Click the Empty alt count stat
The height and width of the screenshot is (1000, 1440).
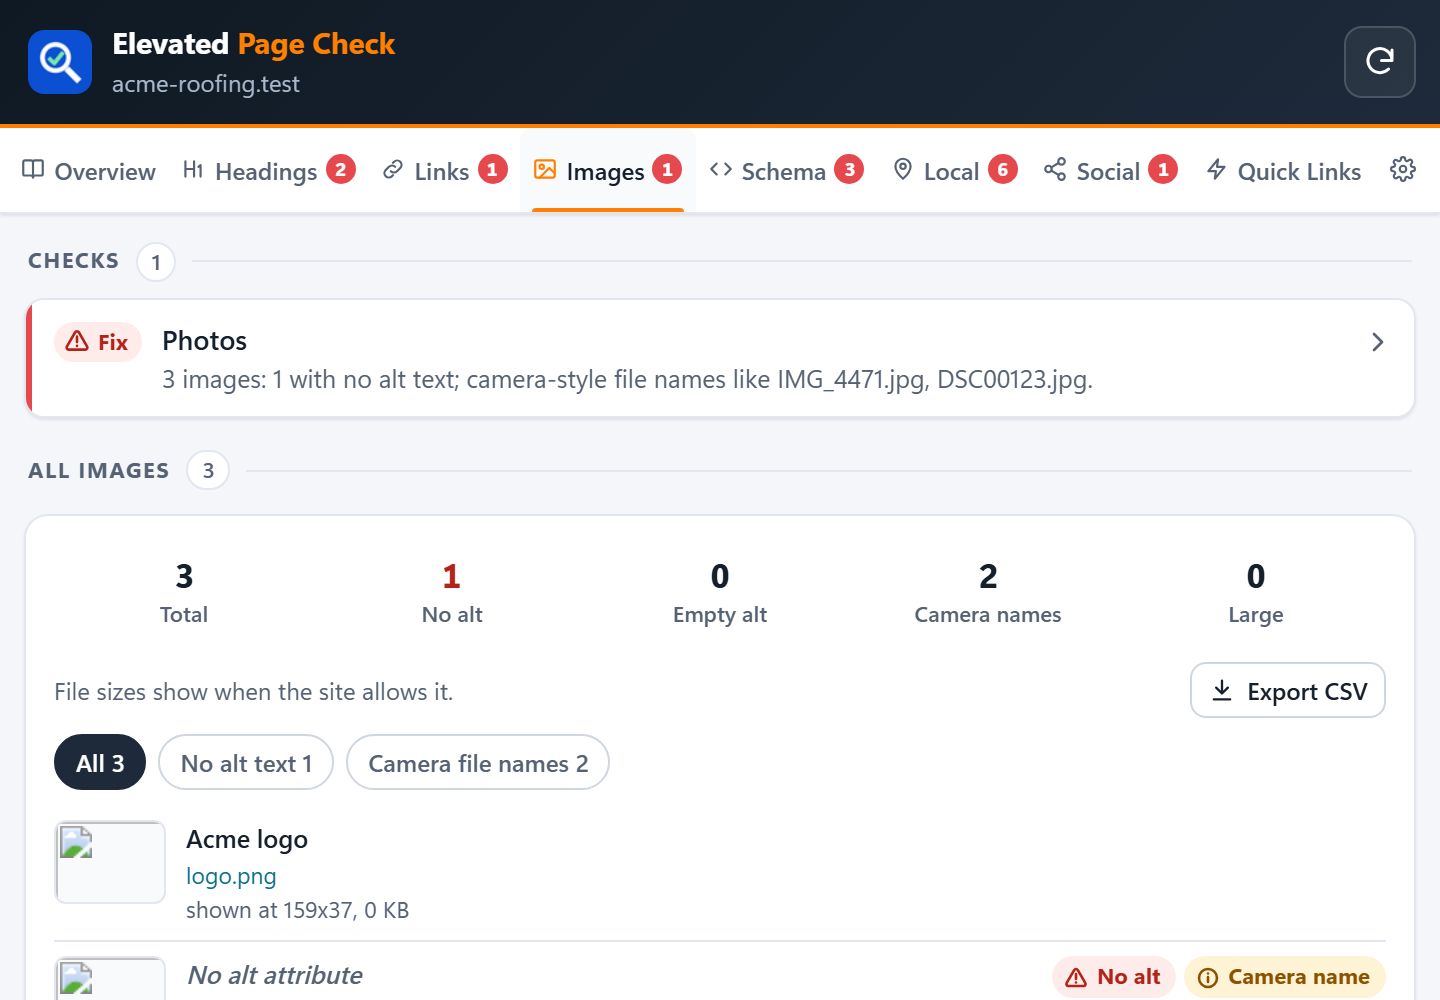720,592
